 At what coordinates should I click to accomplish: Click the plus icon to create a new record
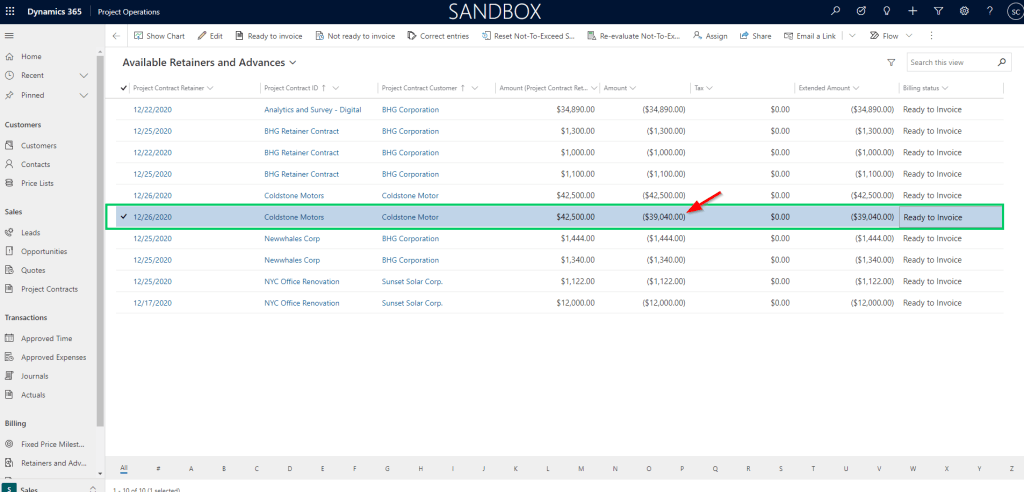[x=912, y=11]
